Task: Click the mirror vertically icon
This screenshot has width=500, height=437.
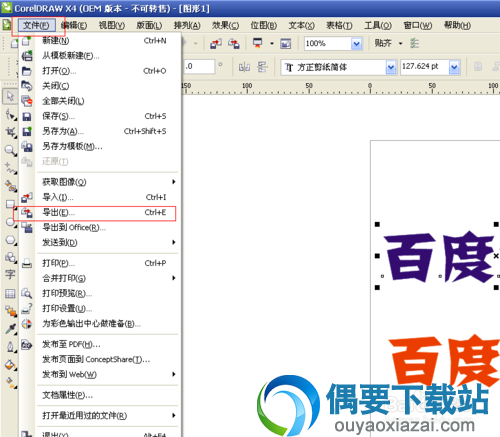Action: 262,67
